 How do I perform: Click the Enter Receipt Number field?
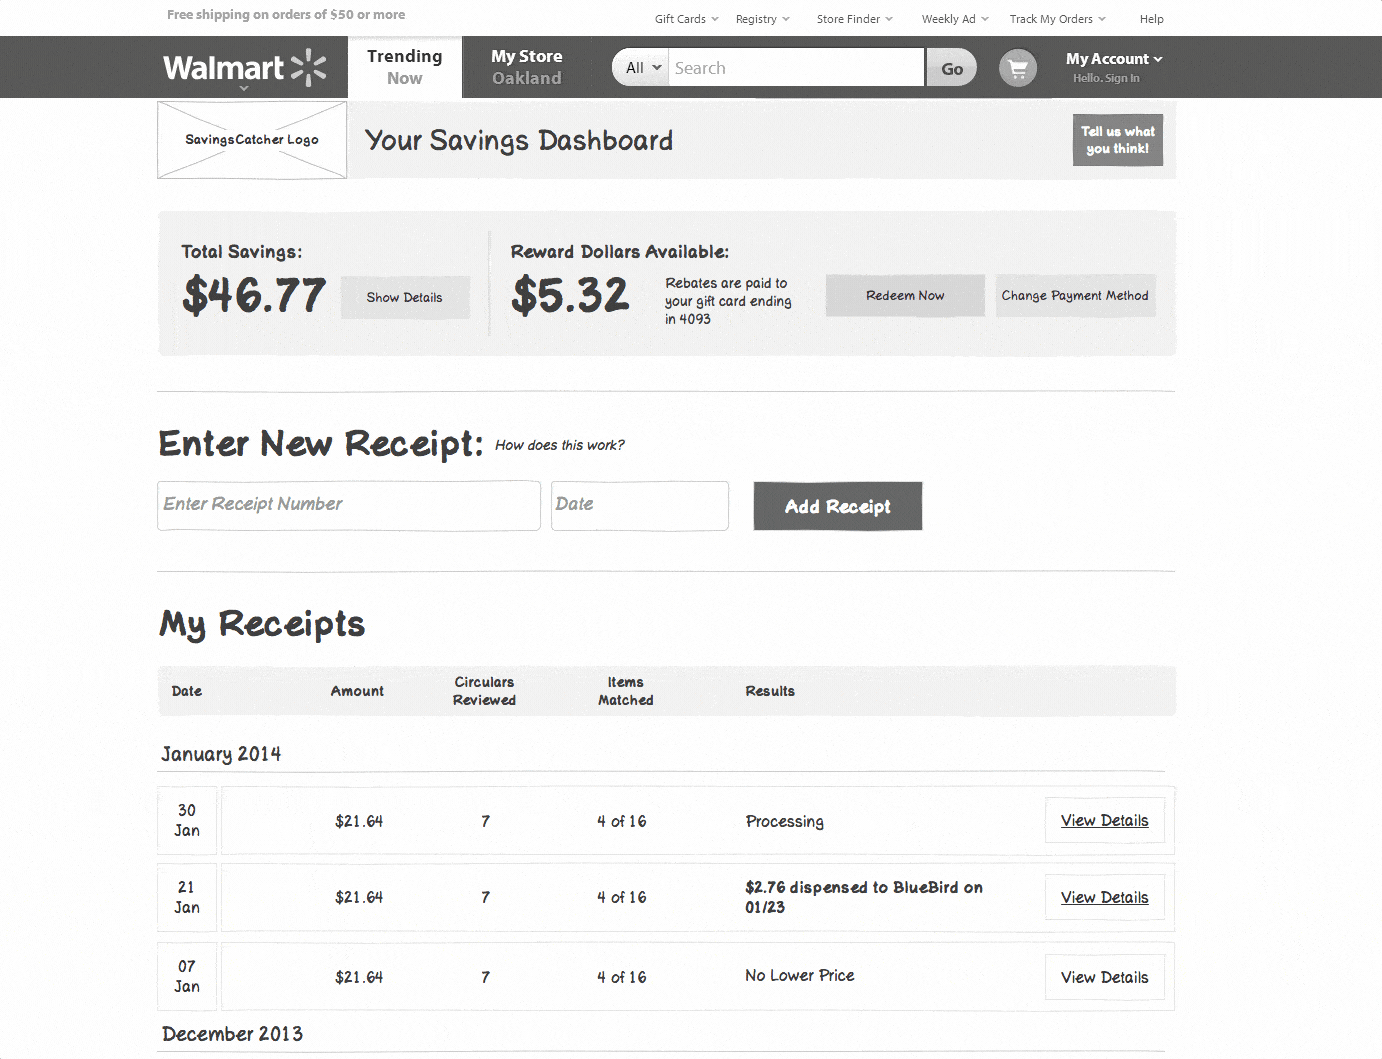[349, 505]
